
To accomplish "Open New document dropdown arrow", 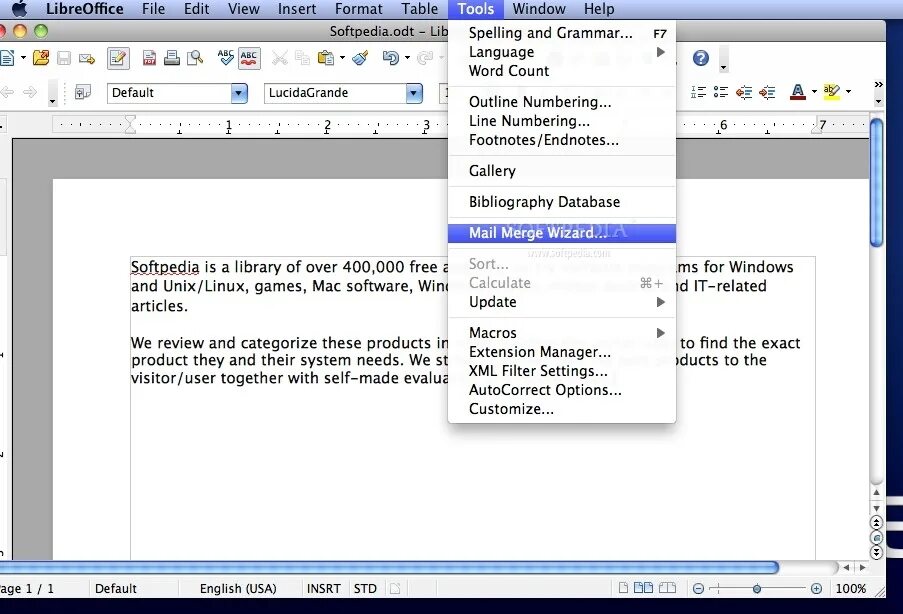I will 23,58.
